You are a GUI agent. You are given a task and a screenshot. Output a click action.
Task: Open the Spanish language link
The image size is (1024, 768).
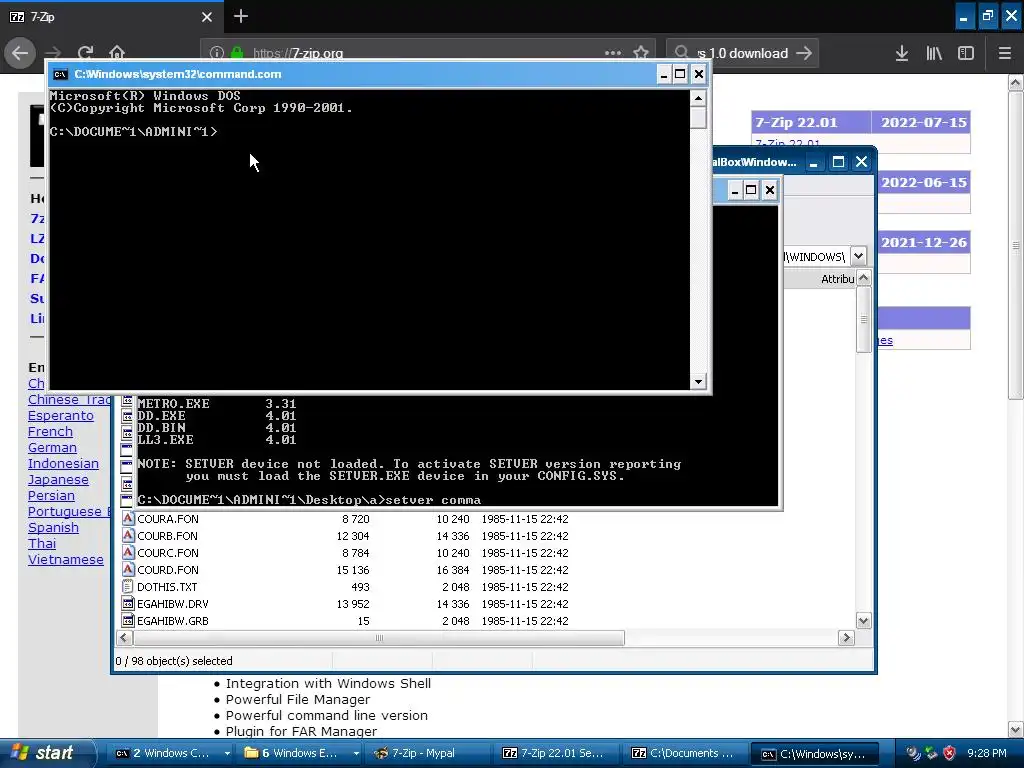54,528
